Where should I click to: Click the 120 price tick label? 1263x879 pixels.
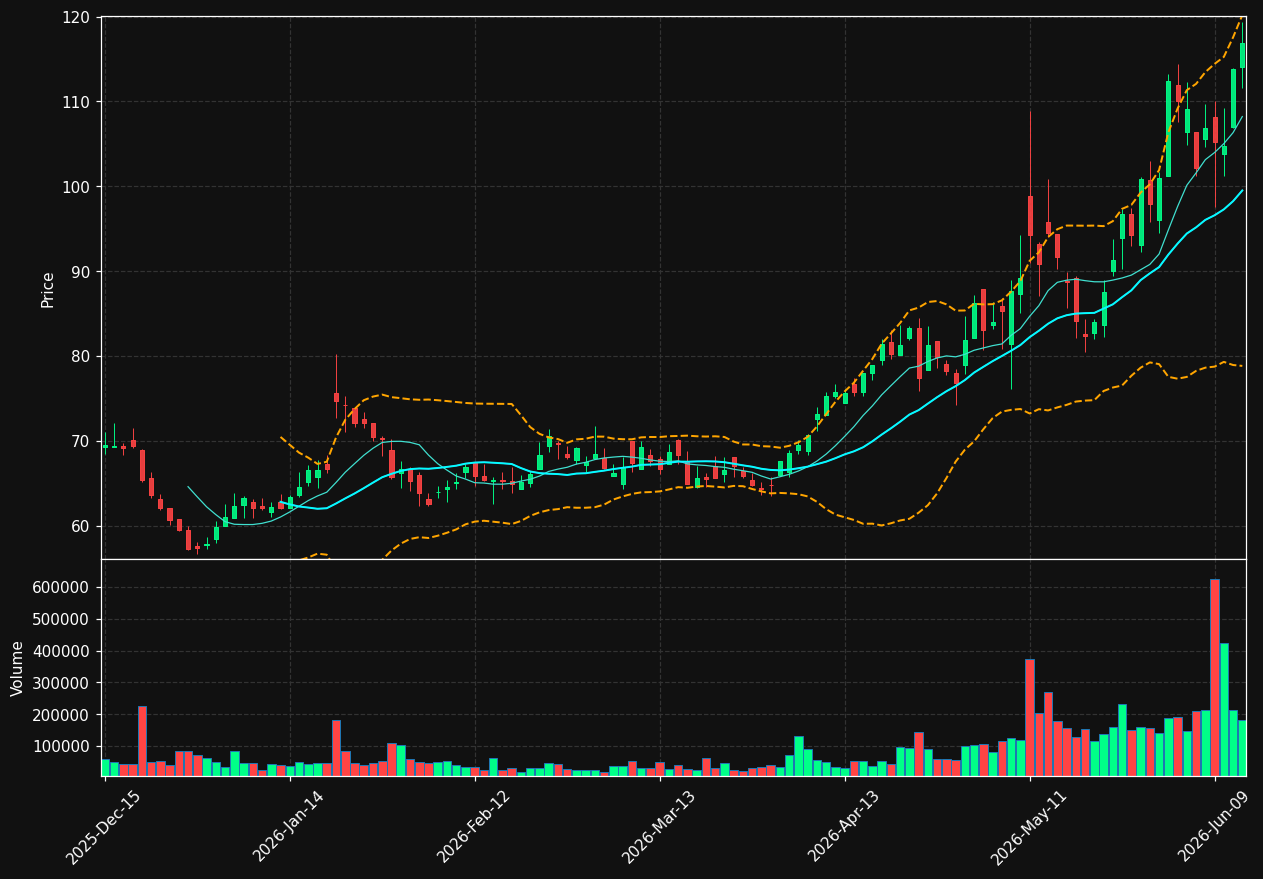click(x=76, y=18)
